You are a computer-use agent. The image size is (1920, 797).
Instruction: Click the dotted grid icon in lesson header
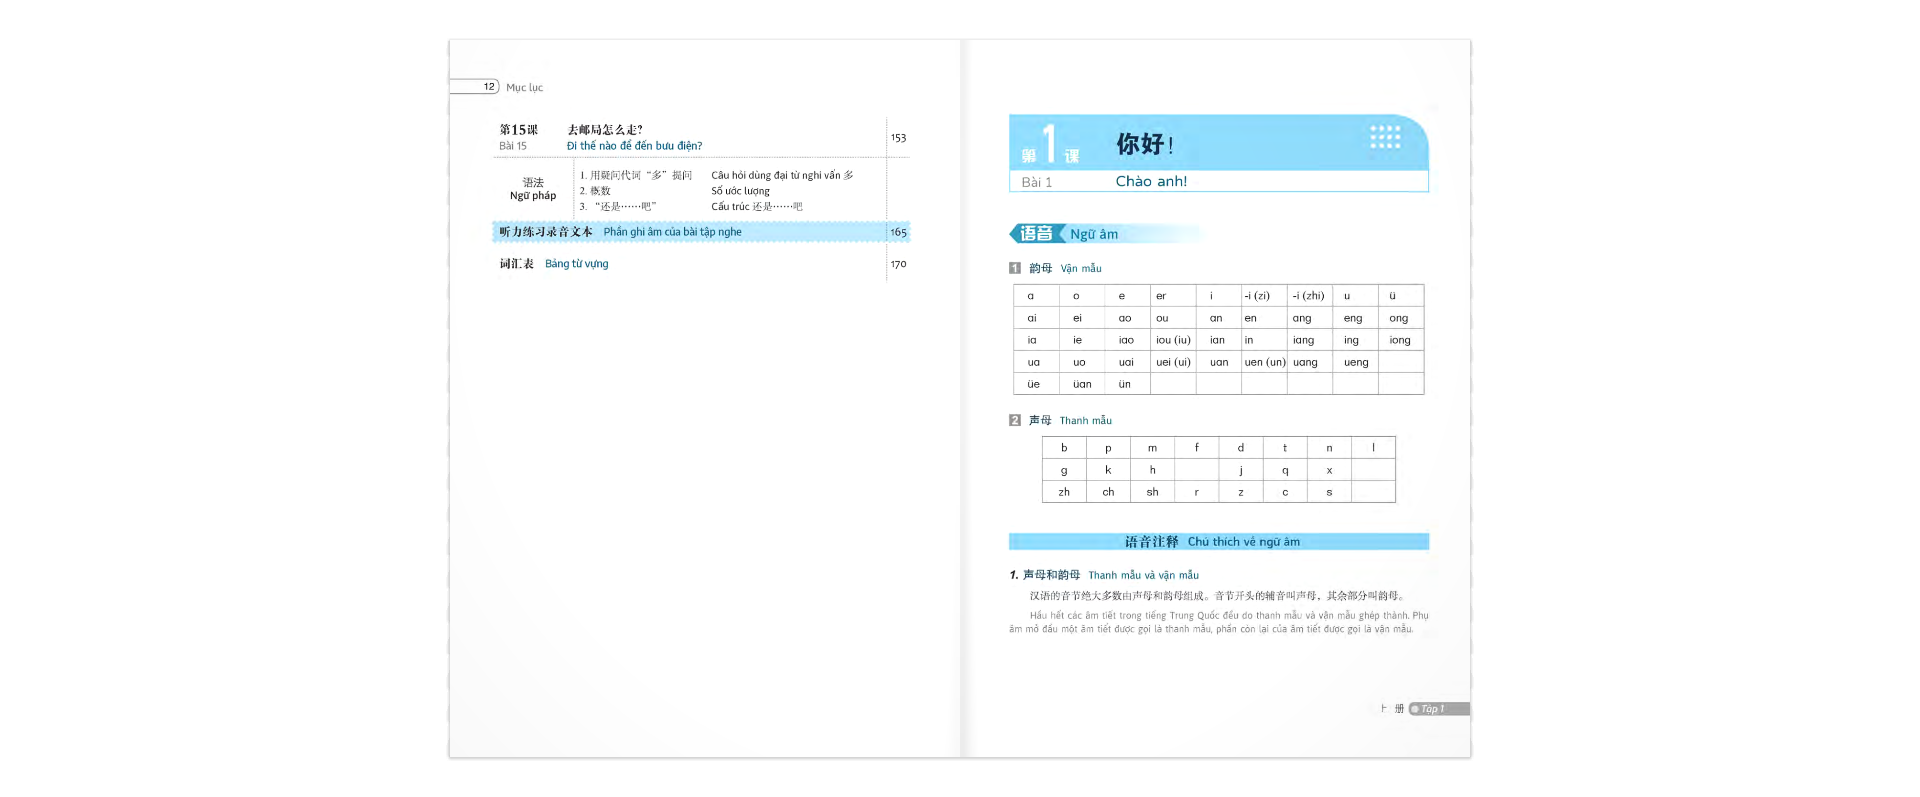(x=1385, y=137)
